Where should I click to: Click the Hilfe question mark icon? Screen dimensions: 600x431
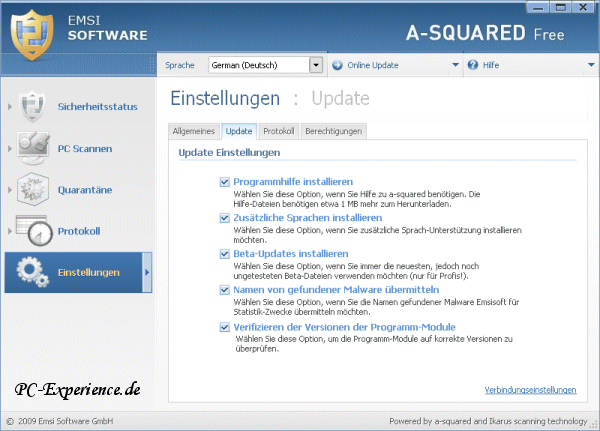point(474,65)
